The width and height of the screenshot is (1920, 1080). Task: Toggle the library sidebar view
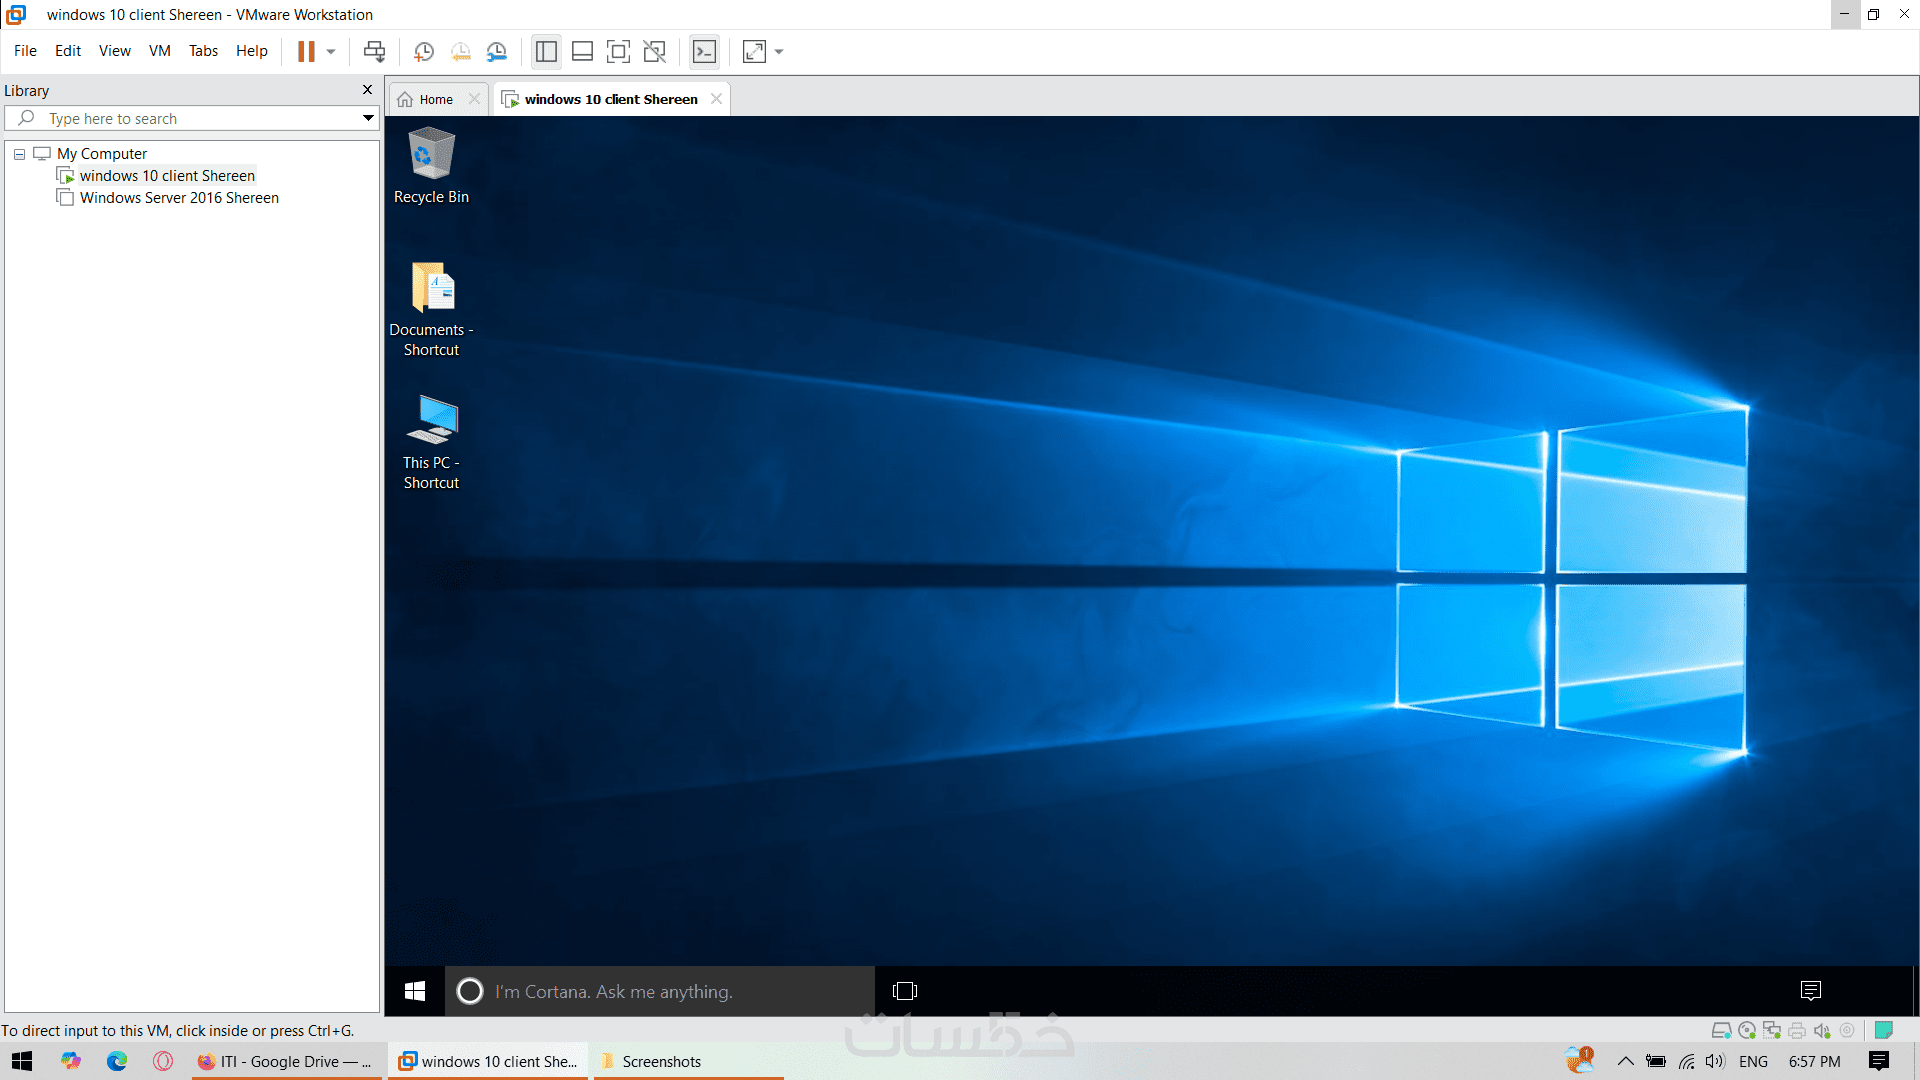tap(546, 51)
